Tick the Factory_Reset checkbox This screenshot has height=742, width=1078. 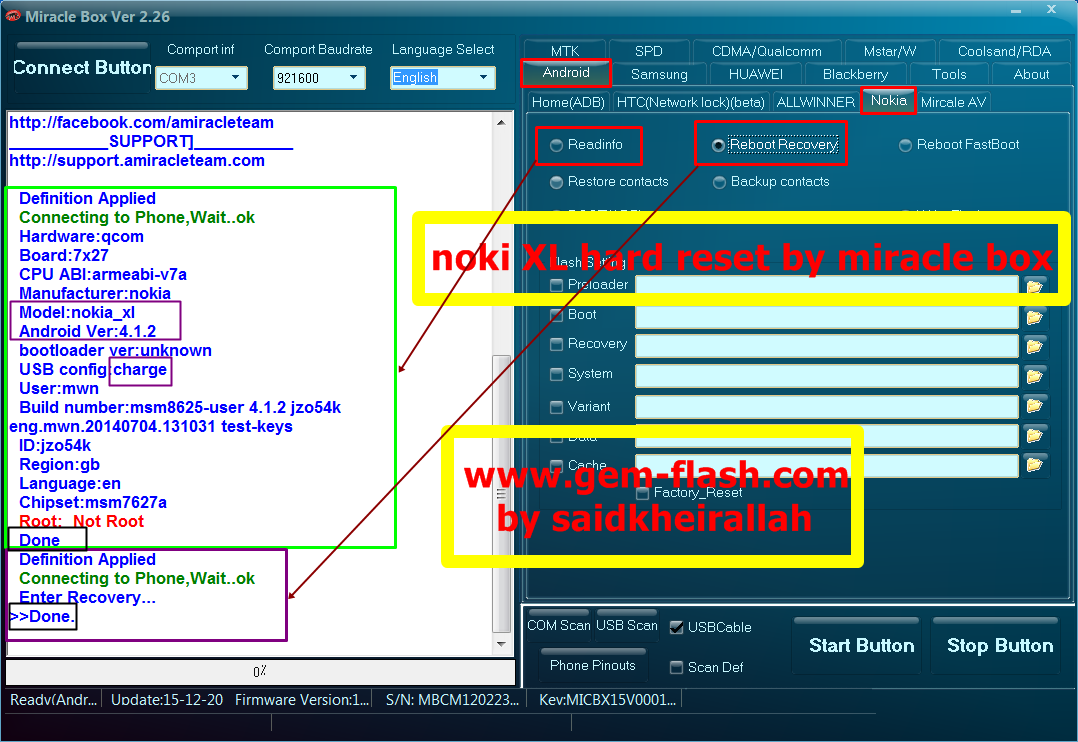coord(643,493)
